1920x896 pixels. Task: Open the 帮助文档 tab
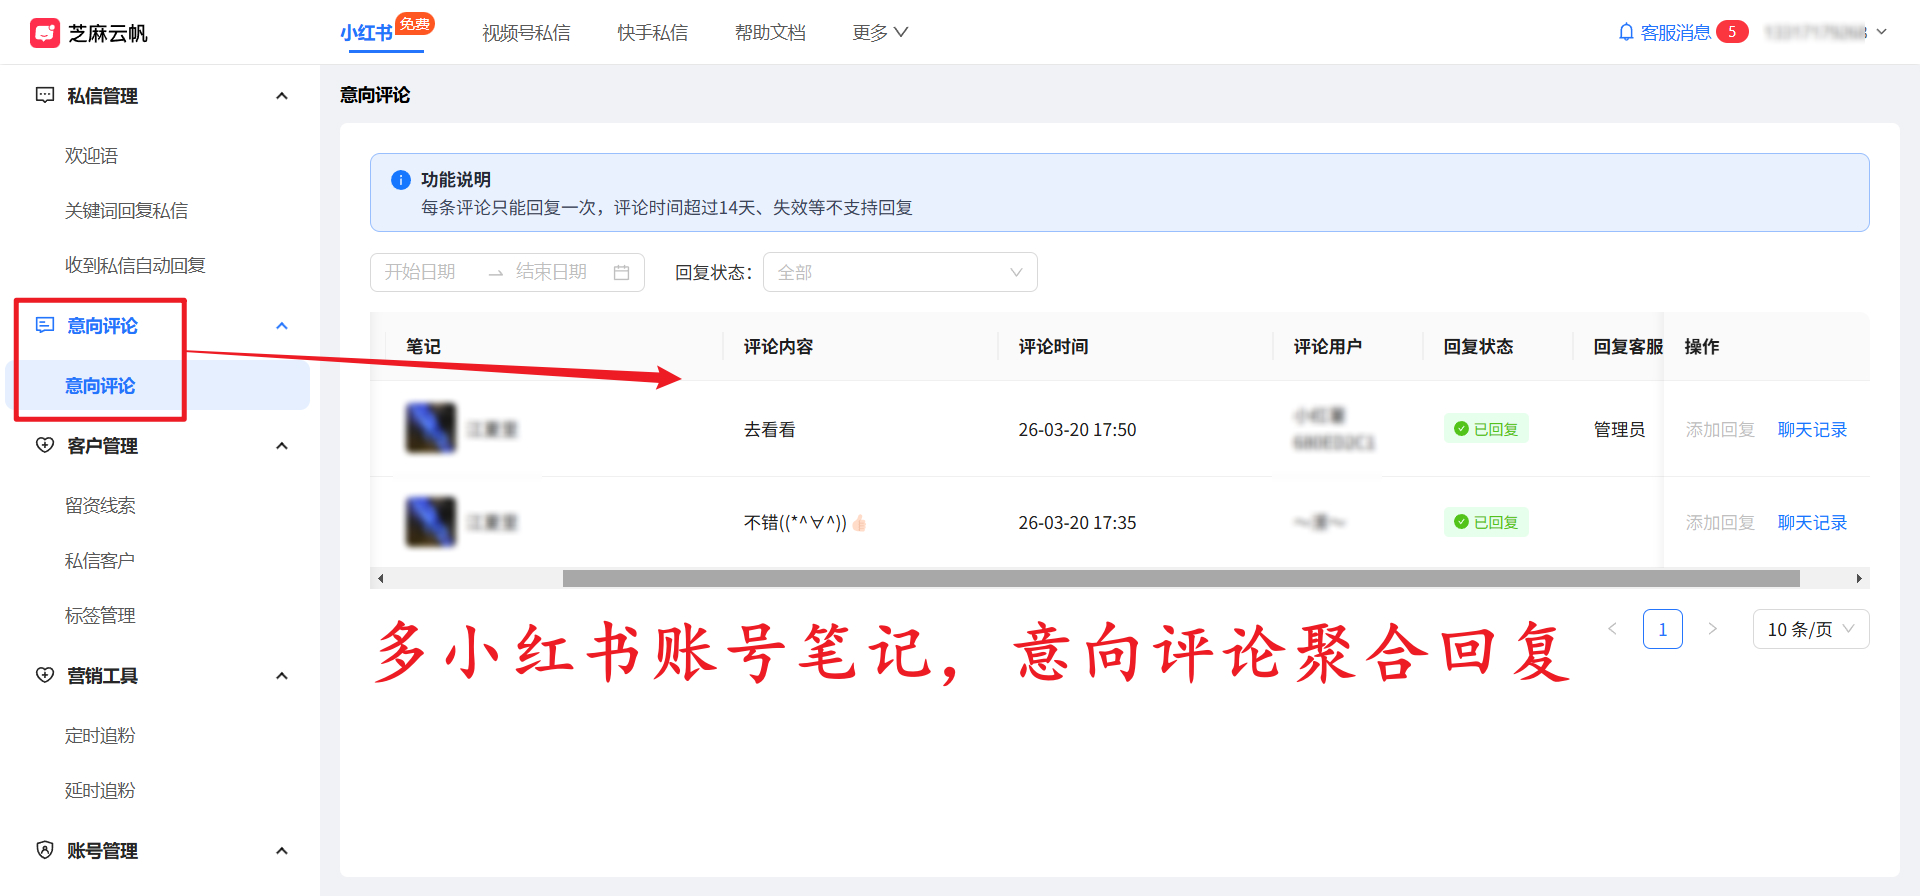770,33
